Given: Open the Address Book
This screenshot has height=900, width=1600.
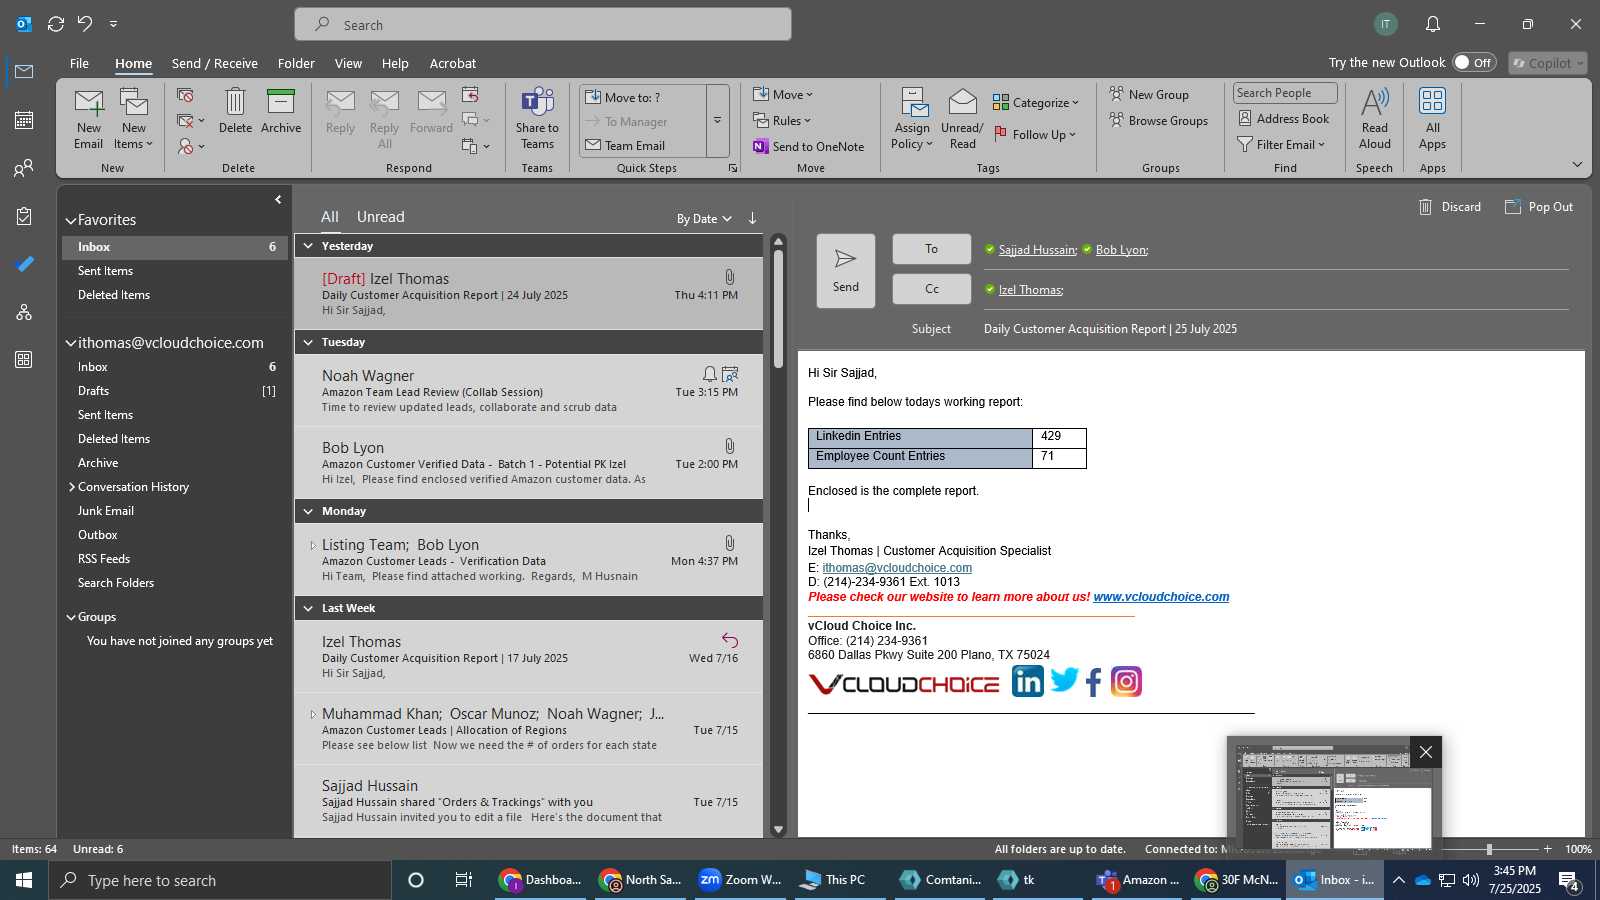Looking at the screenshot, I should point(1284,118).
